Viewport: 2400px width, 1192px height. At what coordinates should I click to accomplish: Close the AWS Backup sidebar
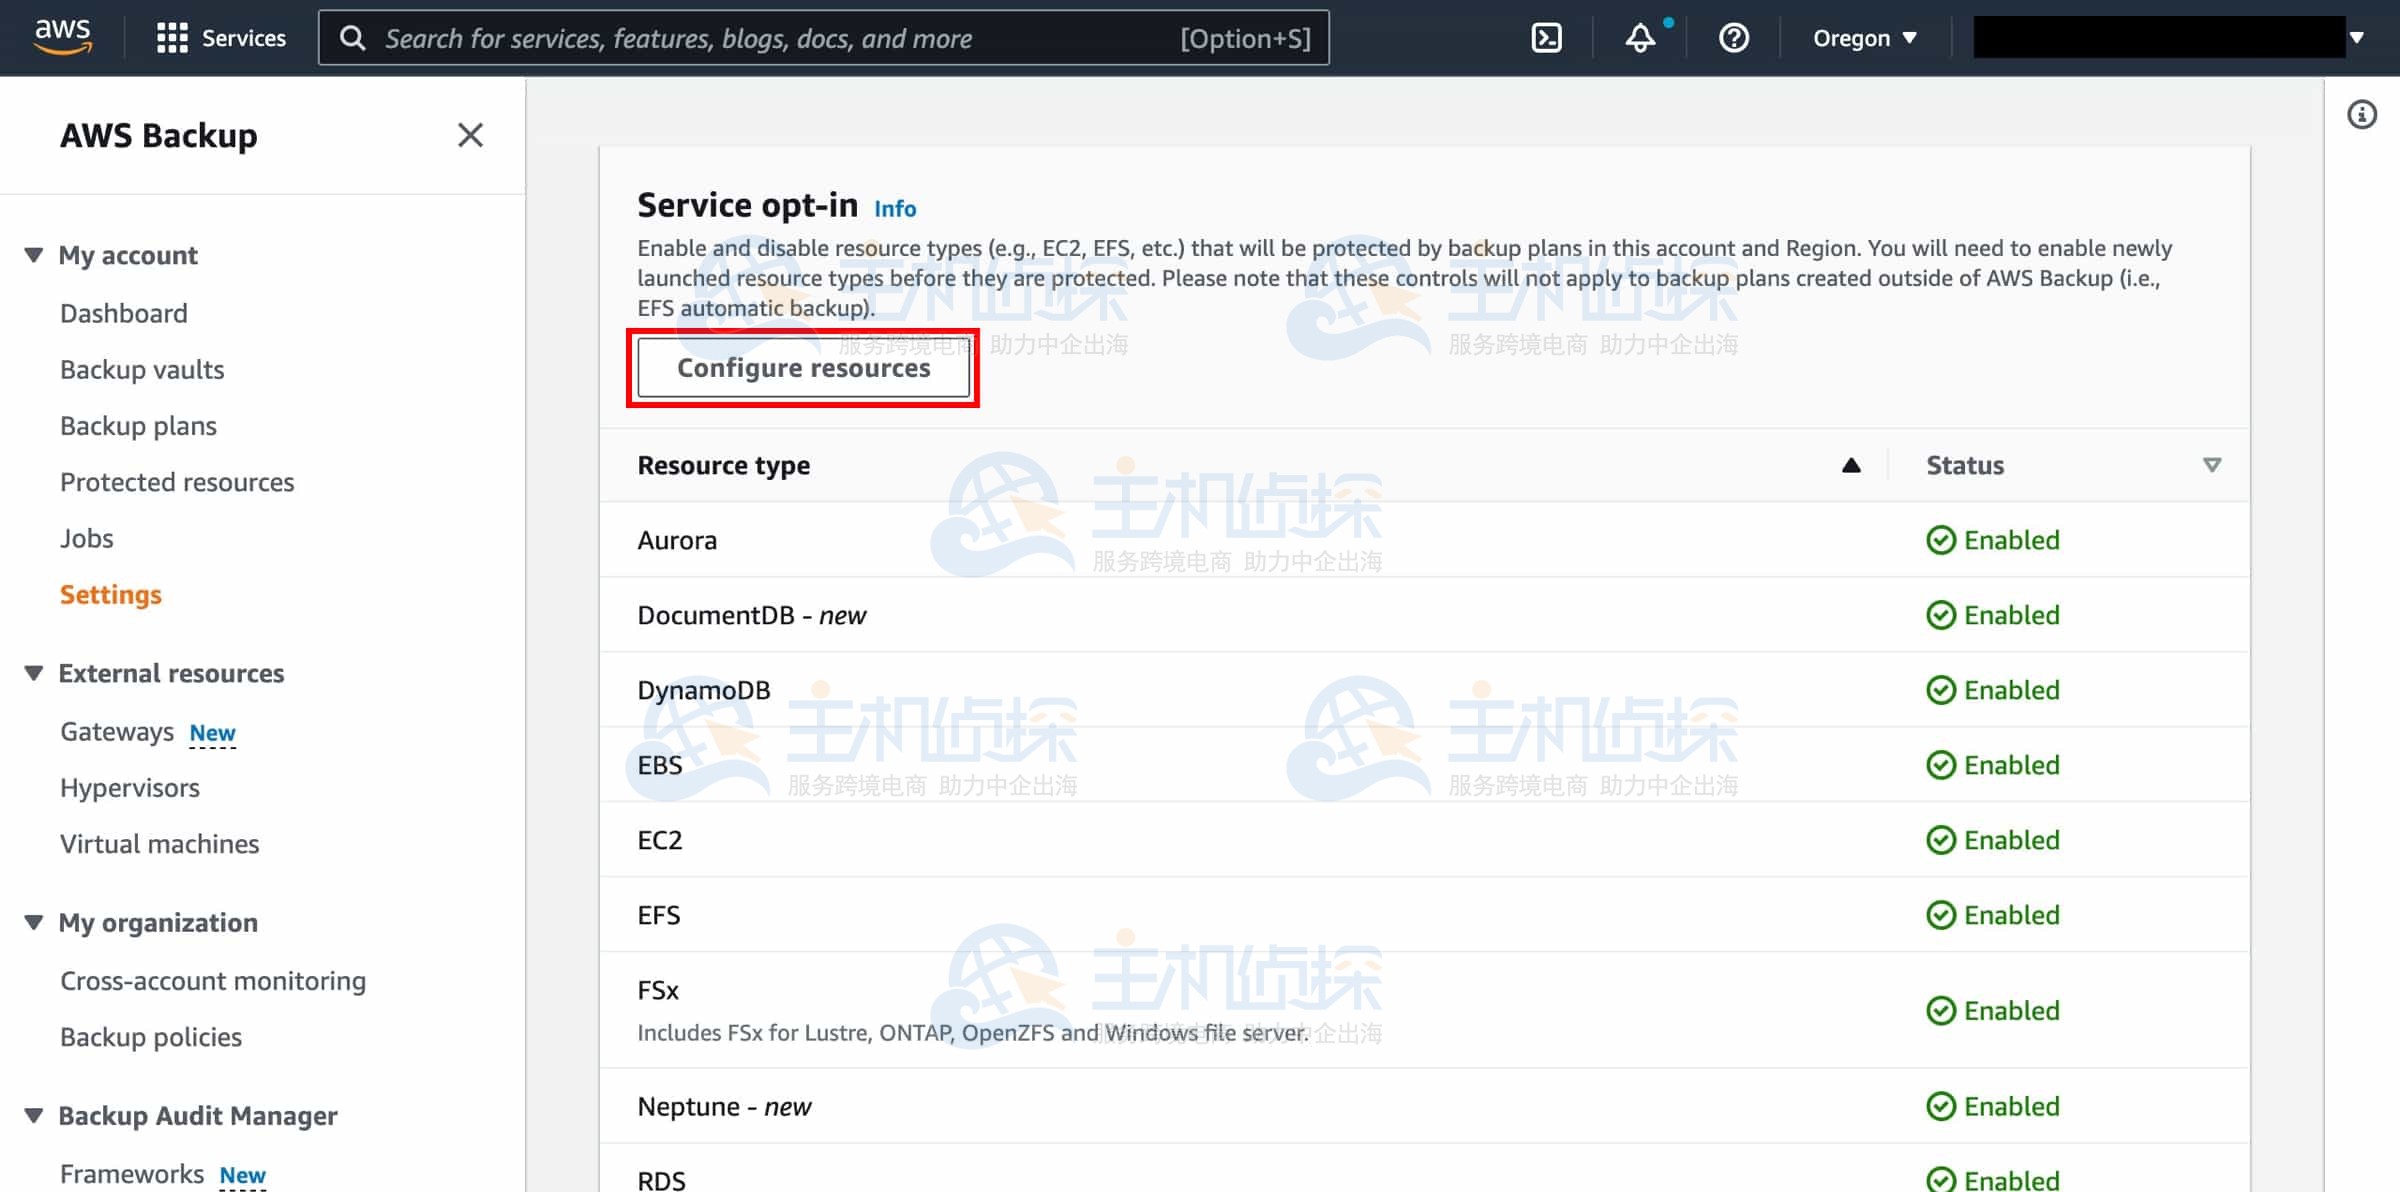click(x=470, y=135)
